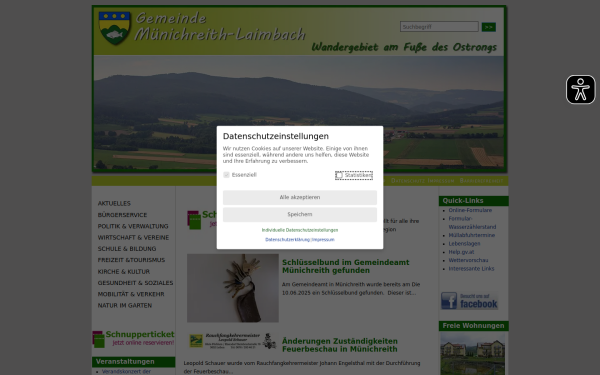
Task: Click the Gemeinde Münichreith-Laimbach title
Action: [220, 26]
